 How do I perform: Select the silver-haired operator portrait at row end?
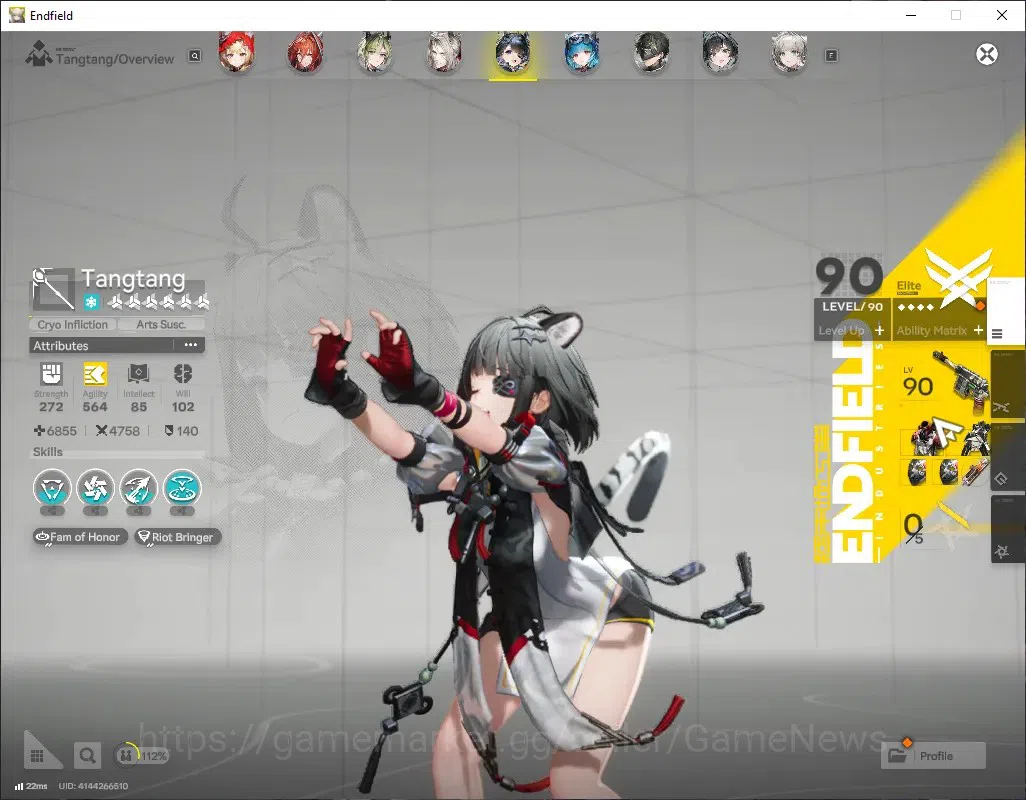788,52
